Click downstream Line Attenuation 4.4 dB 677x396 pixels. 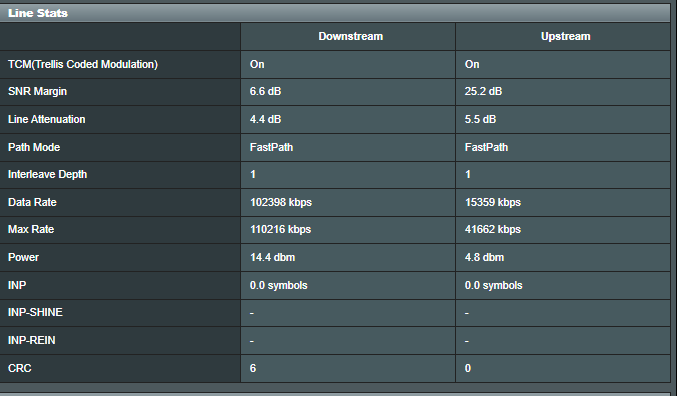[266, 119]
